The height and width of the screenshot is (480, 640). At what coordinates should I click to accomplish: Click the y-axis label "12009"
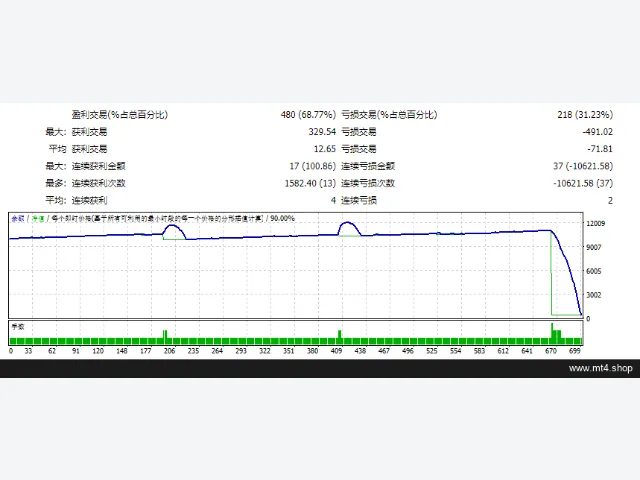(596, 223)
